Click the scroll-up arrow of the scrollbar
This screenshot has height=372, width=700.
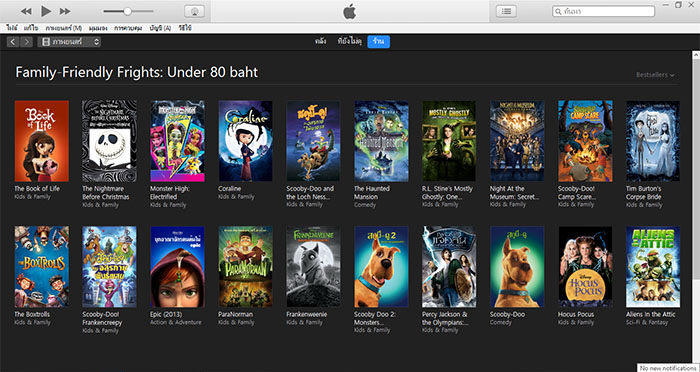696,55
